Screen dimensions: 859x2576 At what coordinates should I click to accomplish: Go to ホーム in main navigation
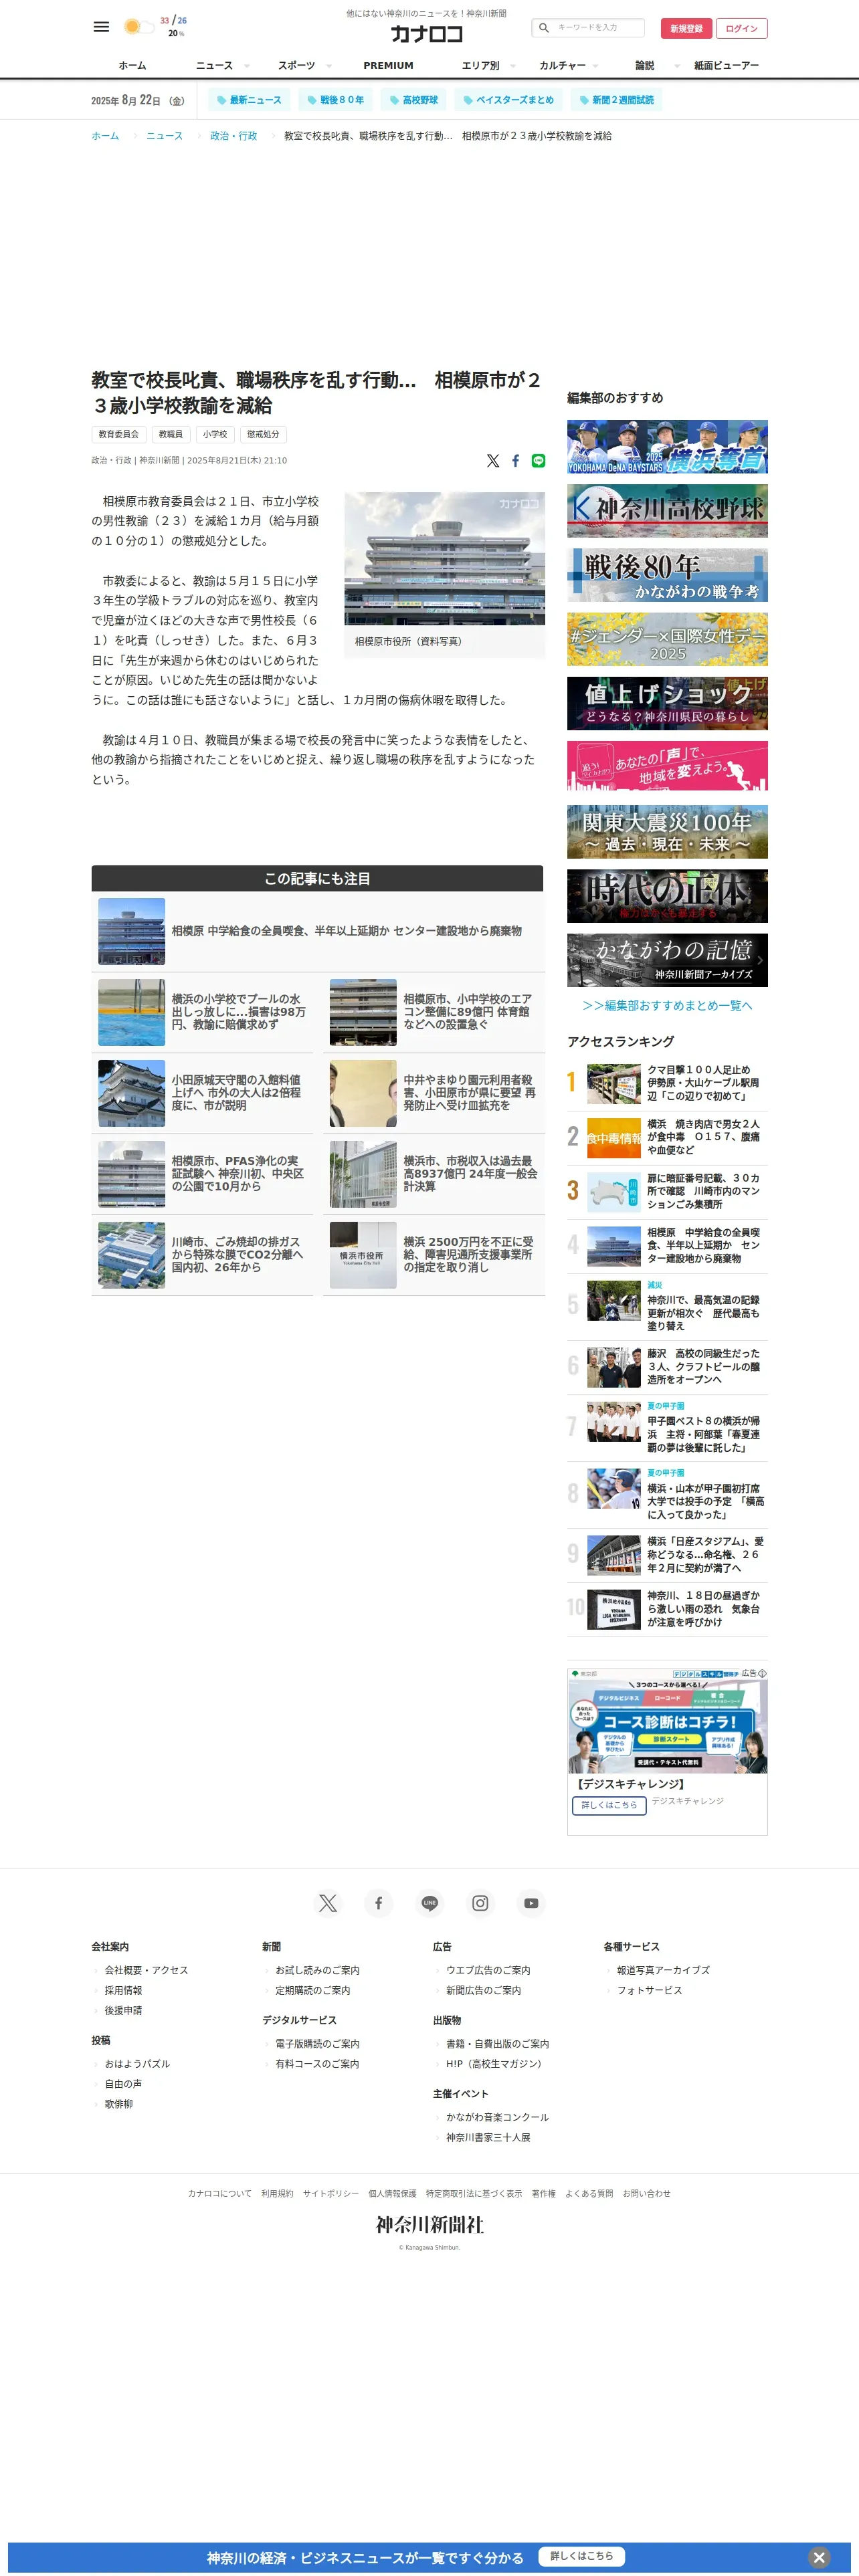[x=132, y=65]
